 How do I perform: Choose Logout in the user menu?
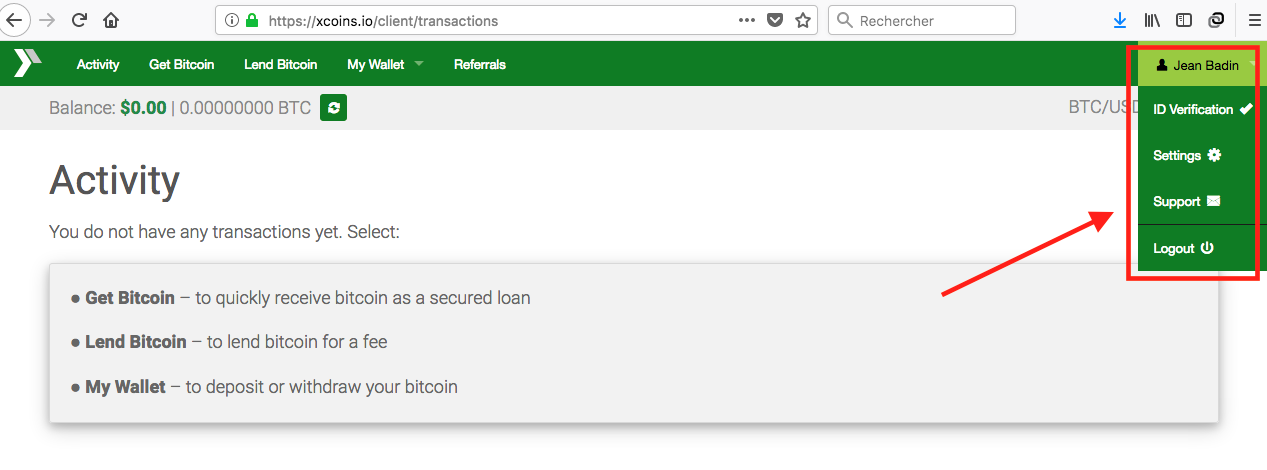pyautogui.click(x=1183, y=248)
